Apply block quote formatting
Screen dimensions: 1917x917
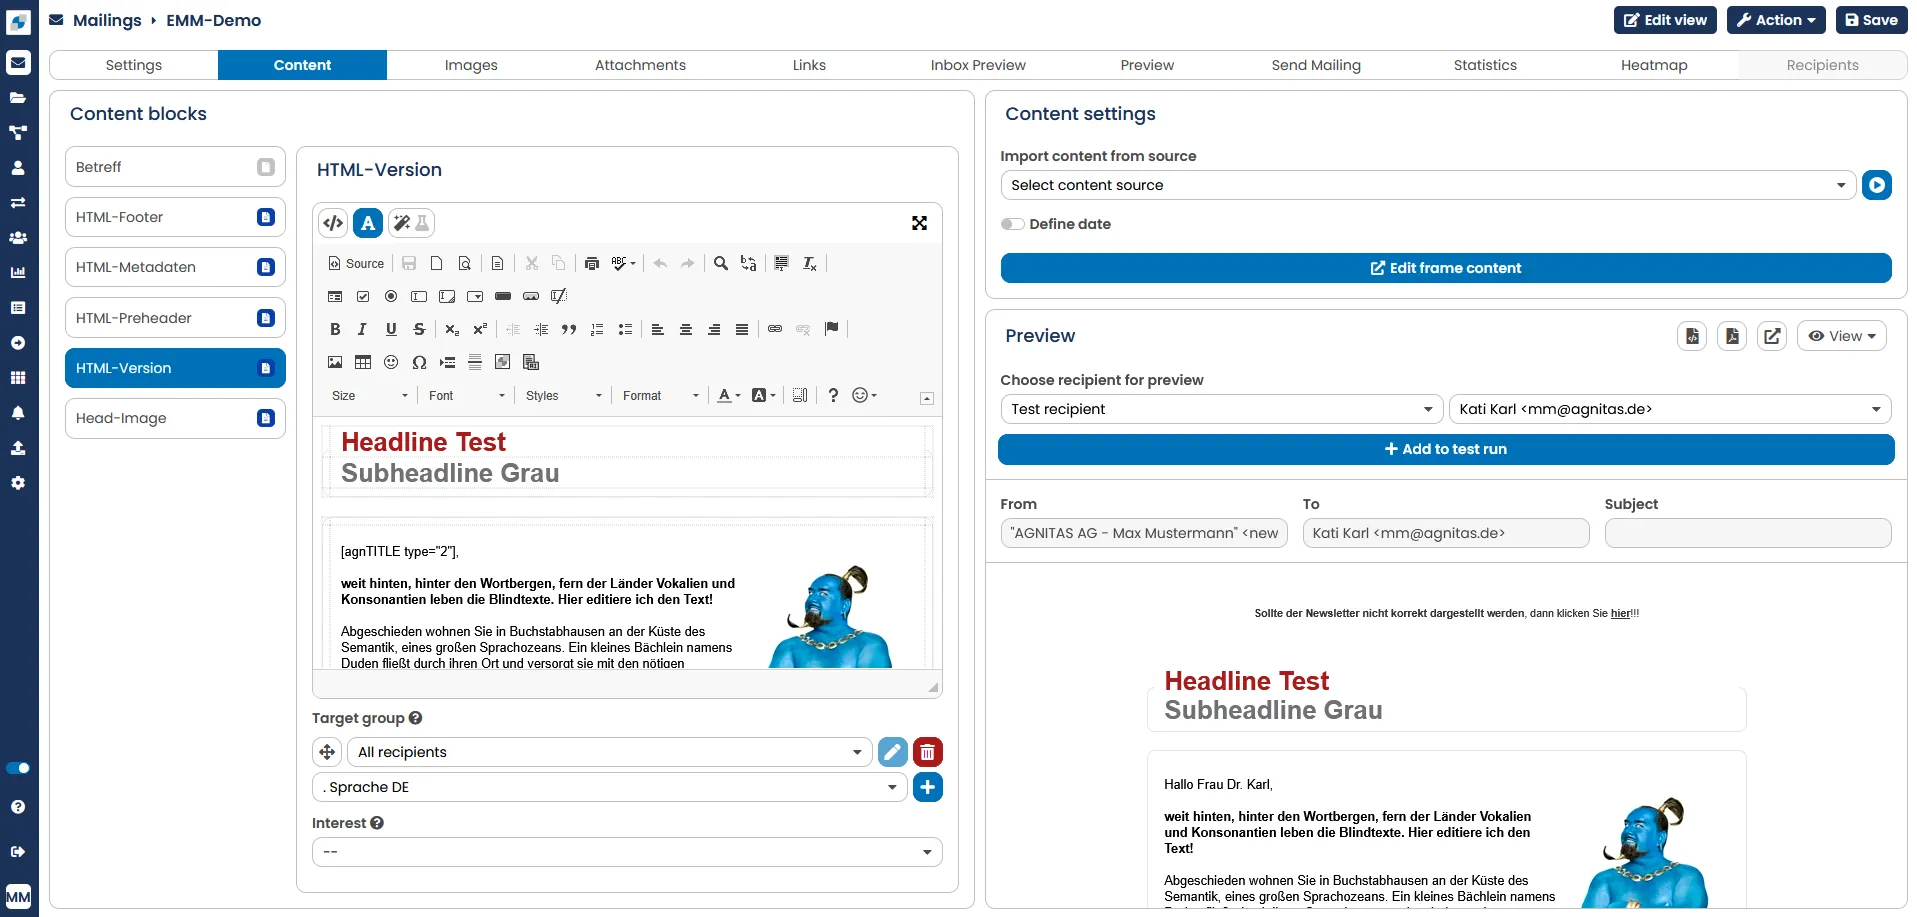click(x=569, y=329)
